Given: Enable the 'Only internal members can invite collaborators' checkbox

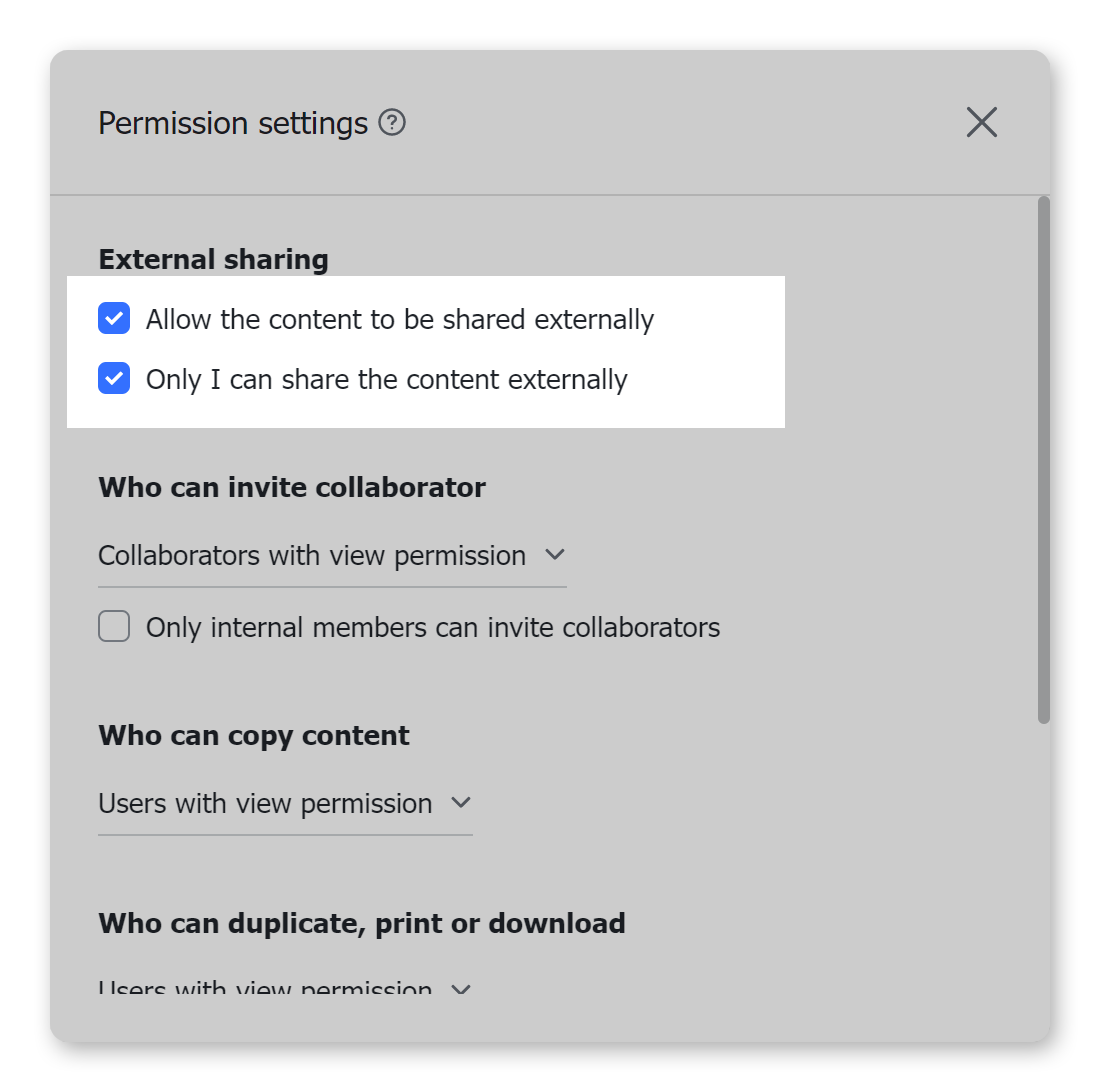Looking at the screenshot, I should (x=114, y=627).
